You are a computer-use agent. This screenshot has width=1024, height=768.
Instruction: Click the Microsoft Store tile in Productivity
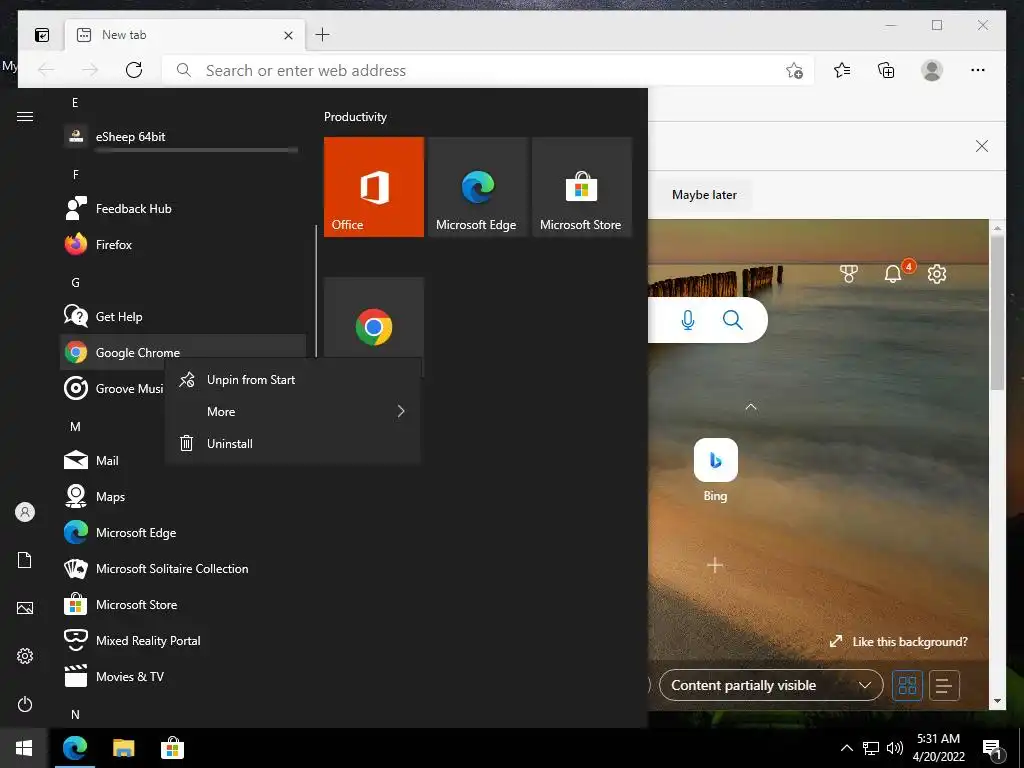tap(582, 187)
